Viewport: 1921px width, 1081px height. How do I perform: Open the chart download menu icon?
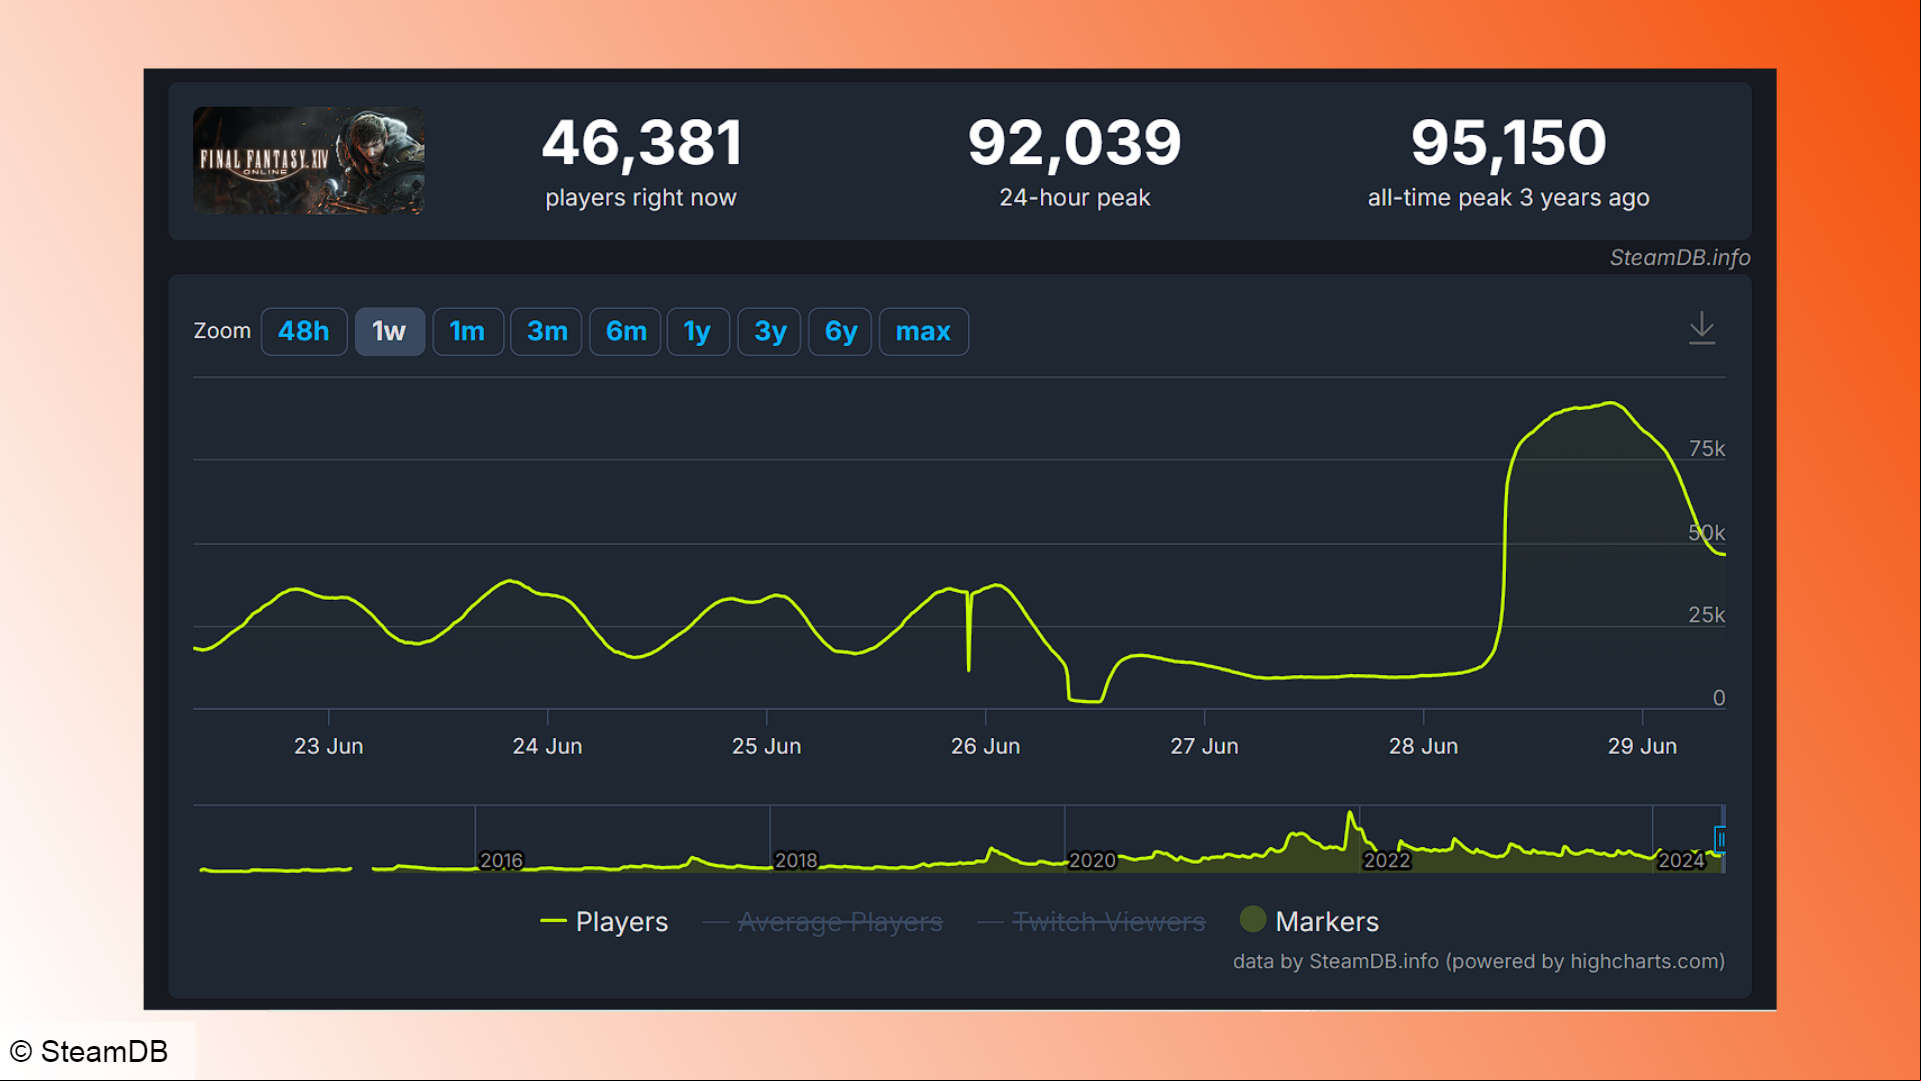point(1701,328)
